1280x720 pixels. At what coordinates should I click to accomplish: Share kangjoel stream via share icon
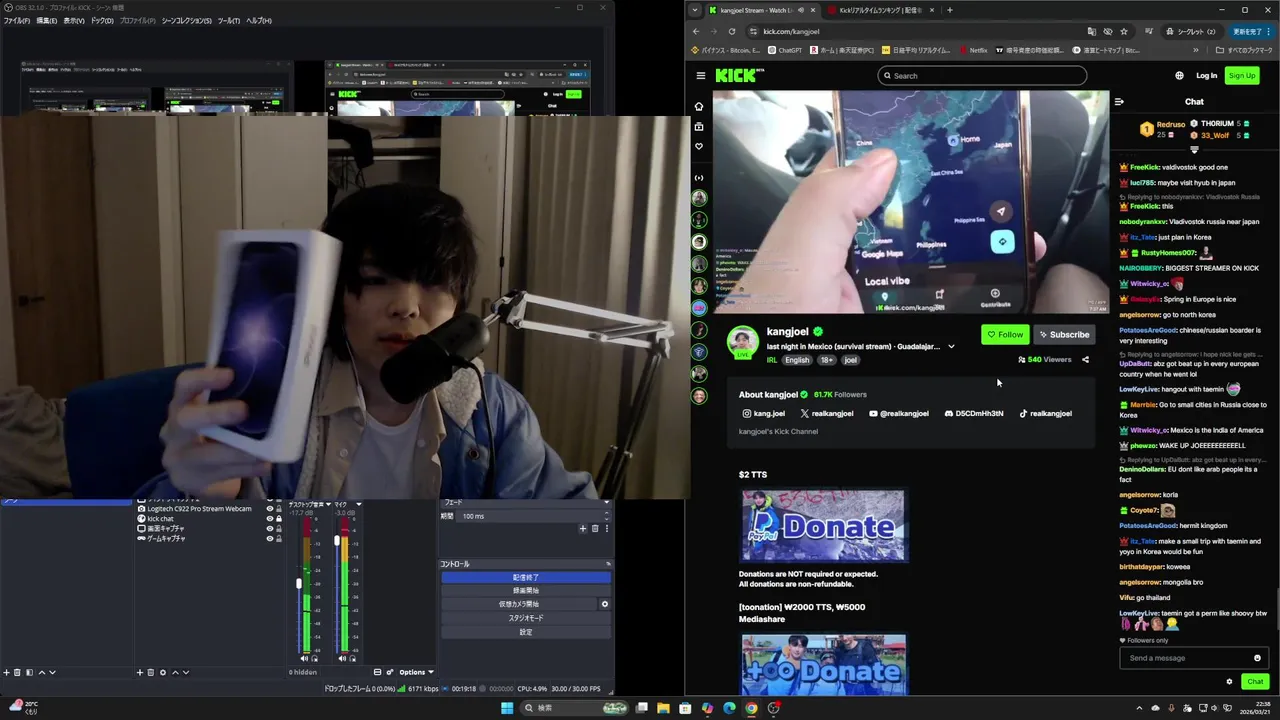1085,359
